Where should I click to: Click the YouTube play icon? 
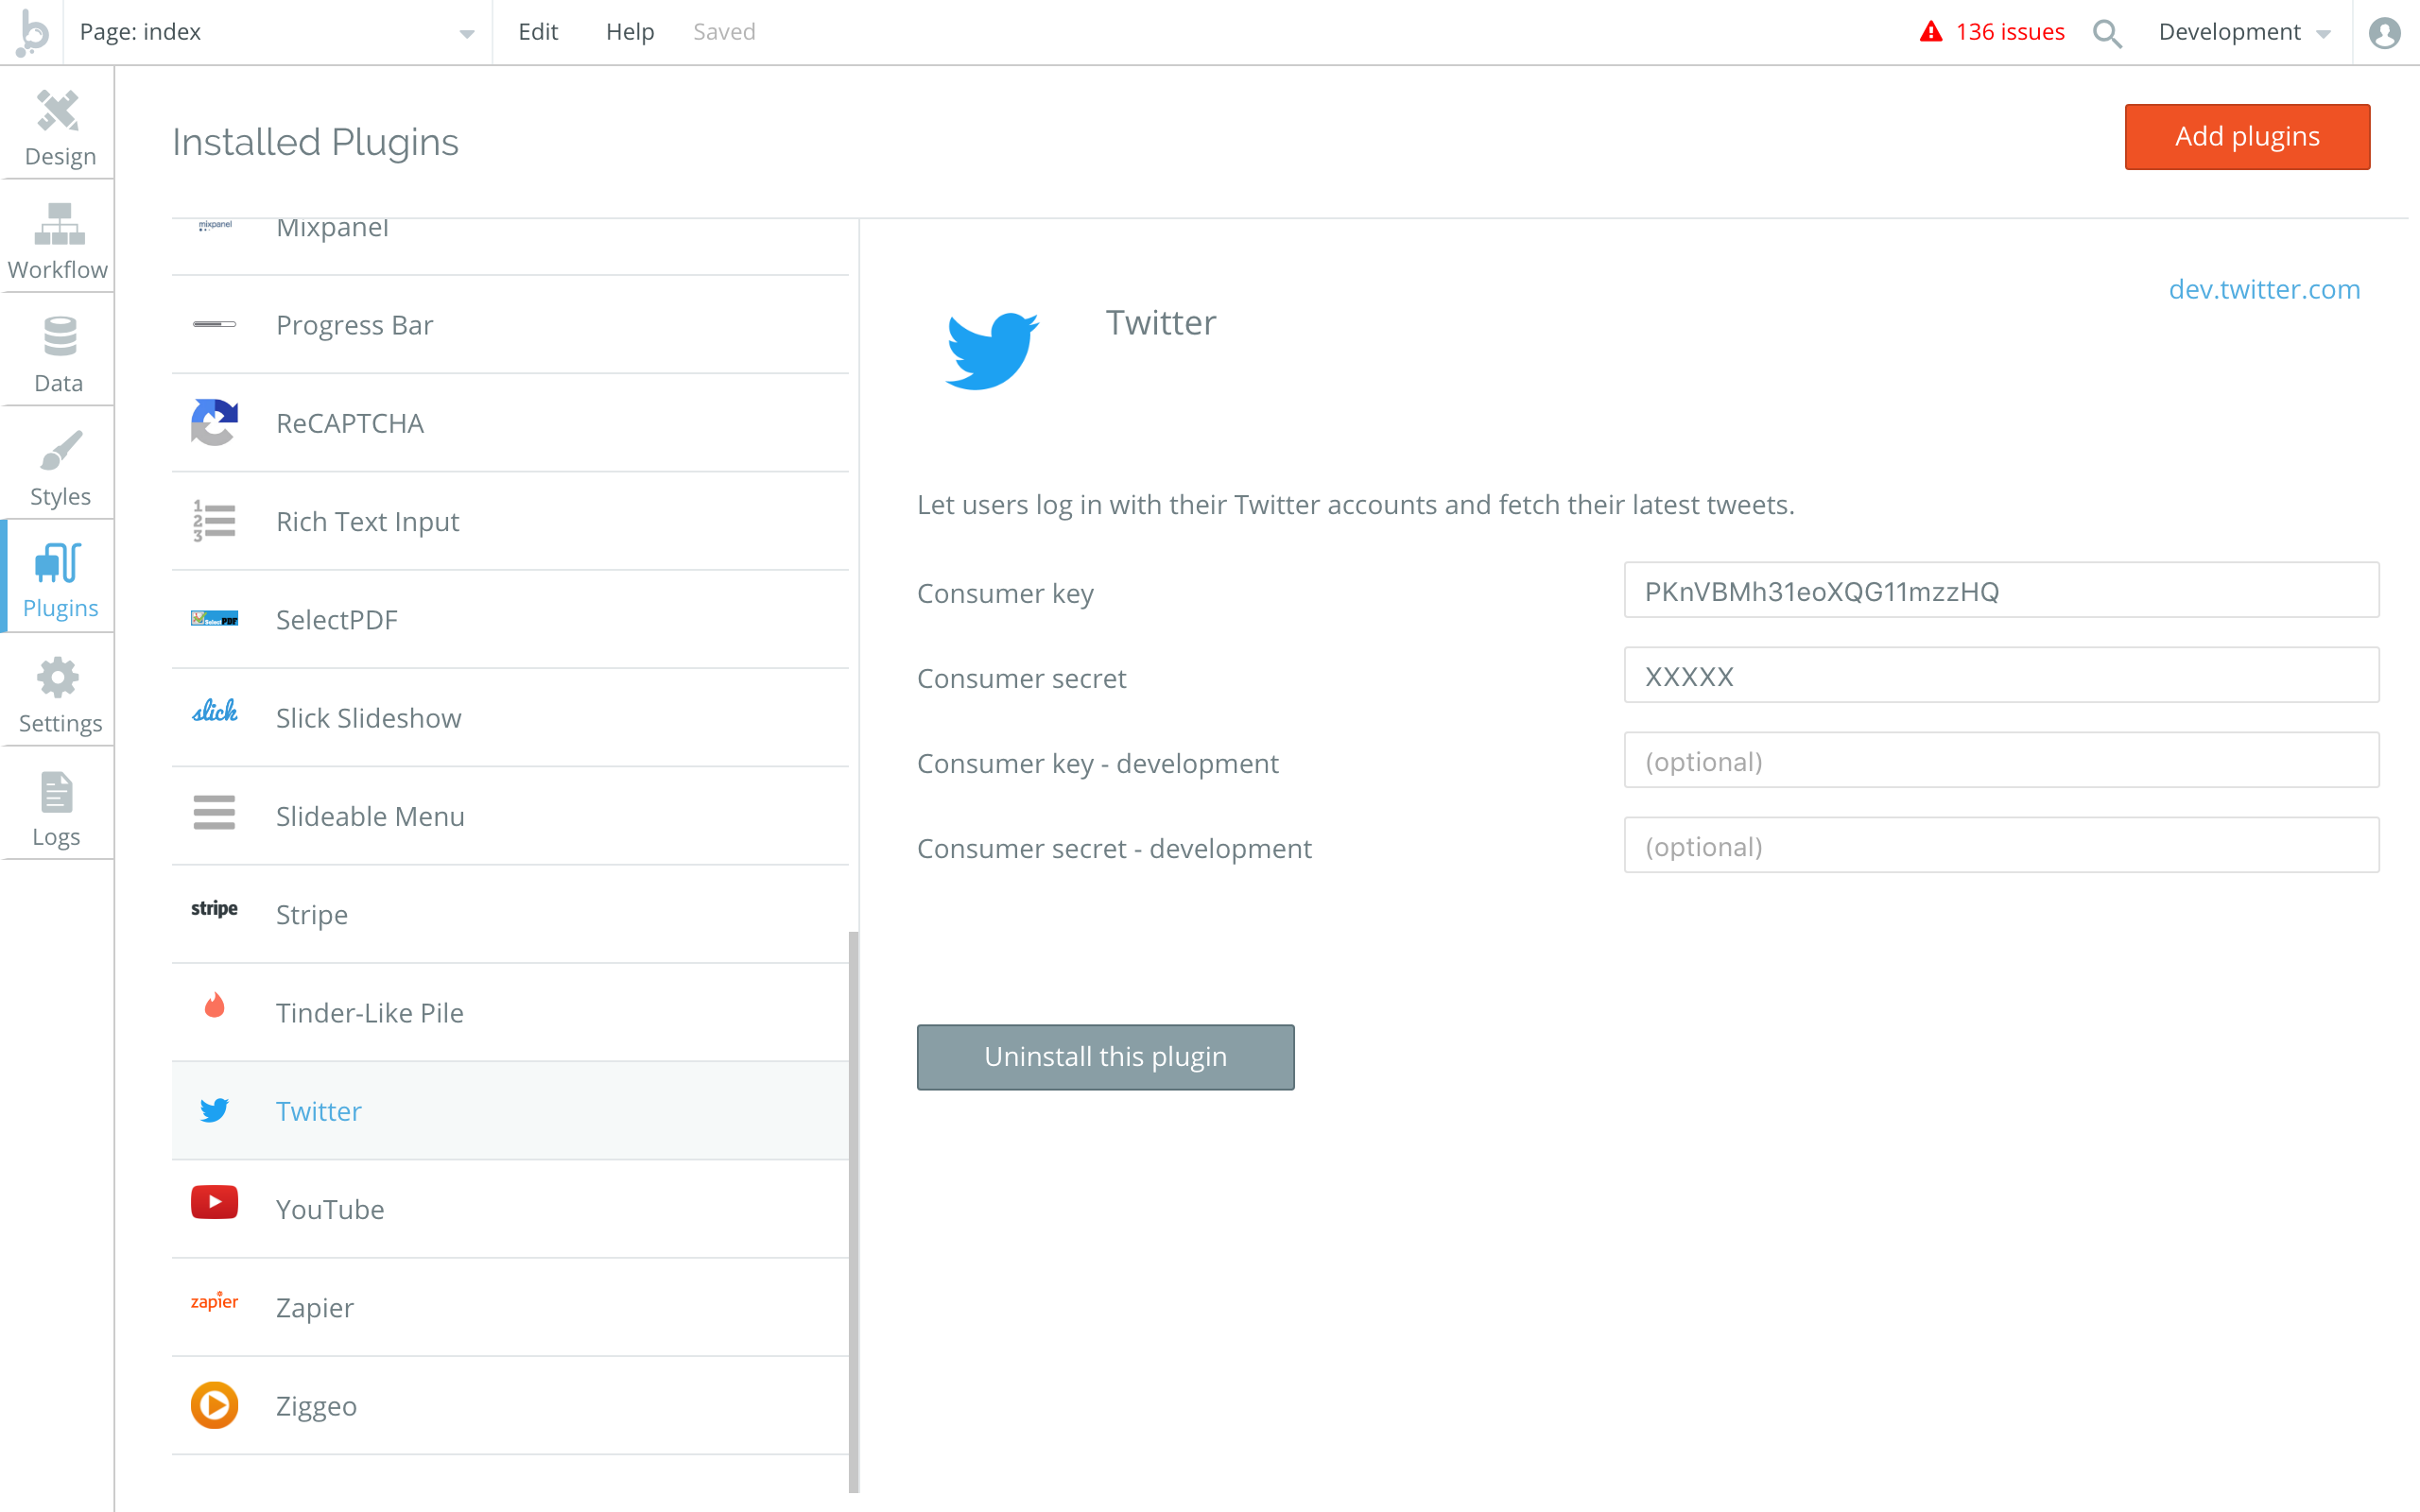coord(214,1202)
